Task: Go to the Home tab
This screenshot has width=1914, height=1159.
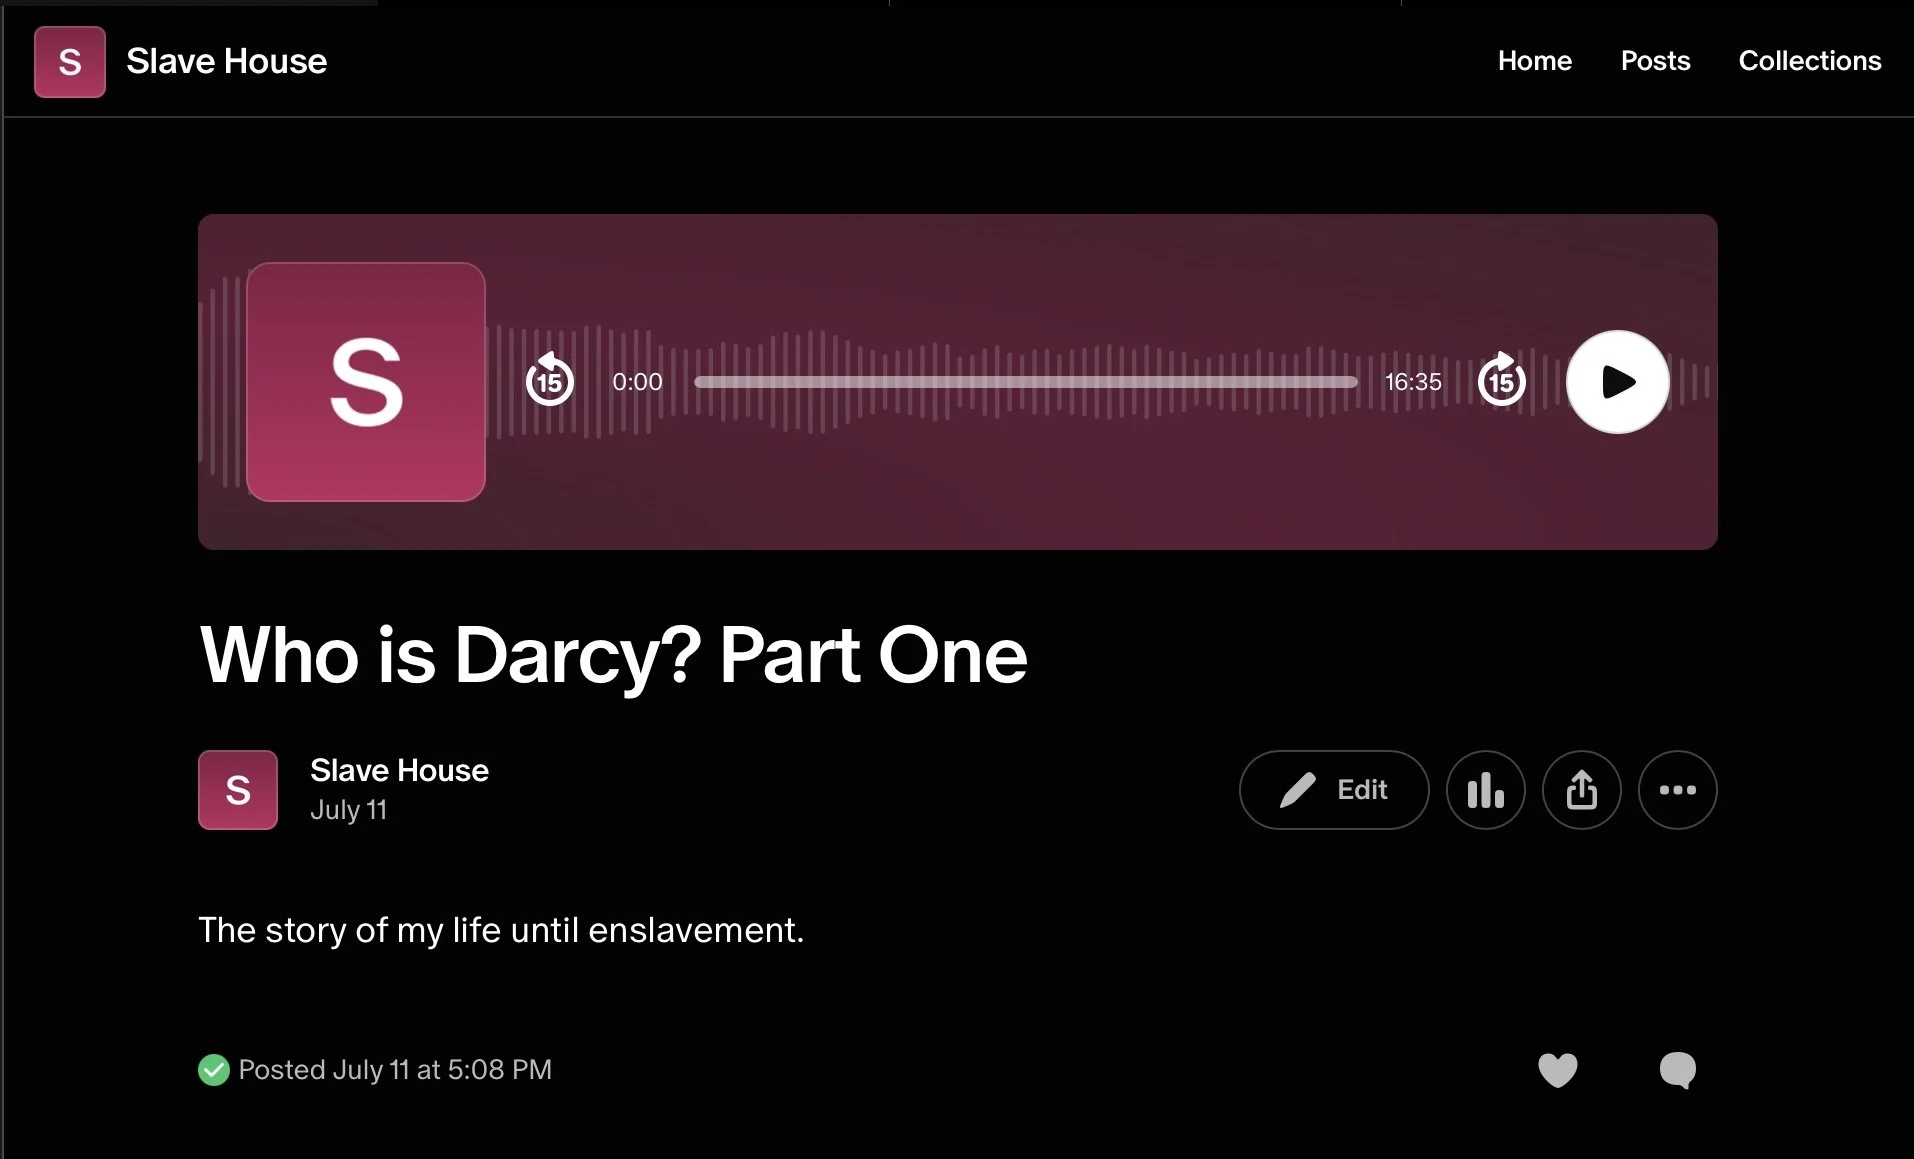Action: pos(1534,61)
